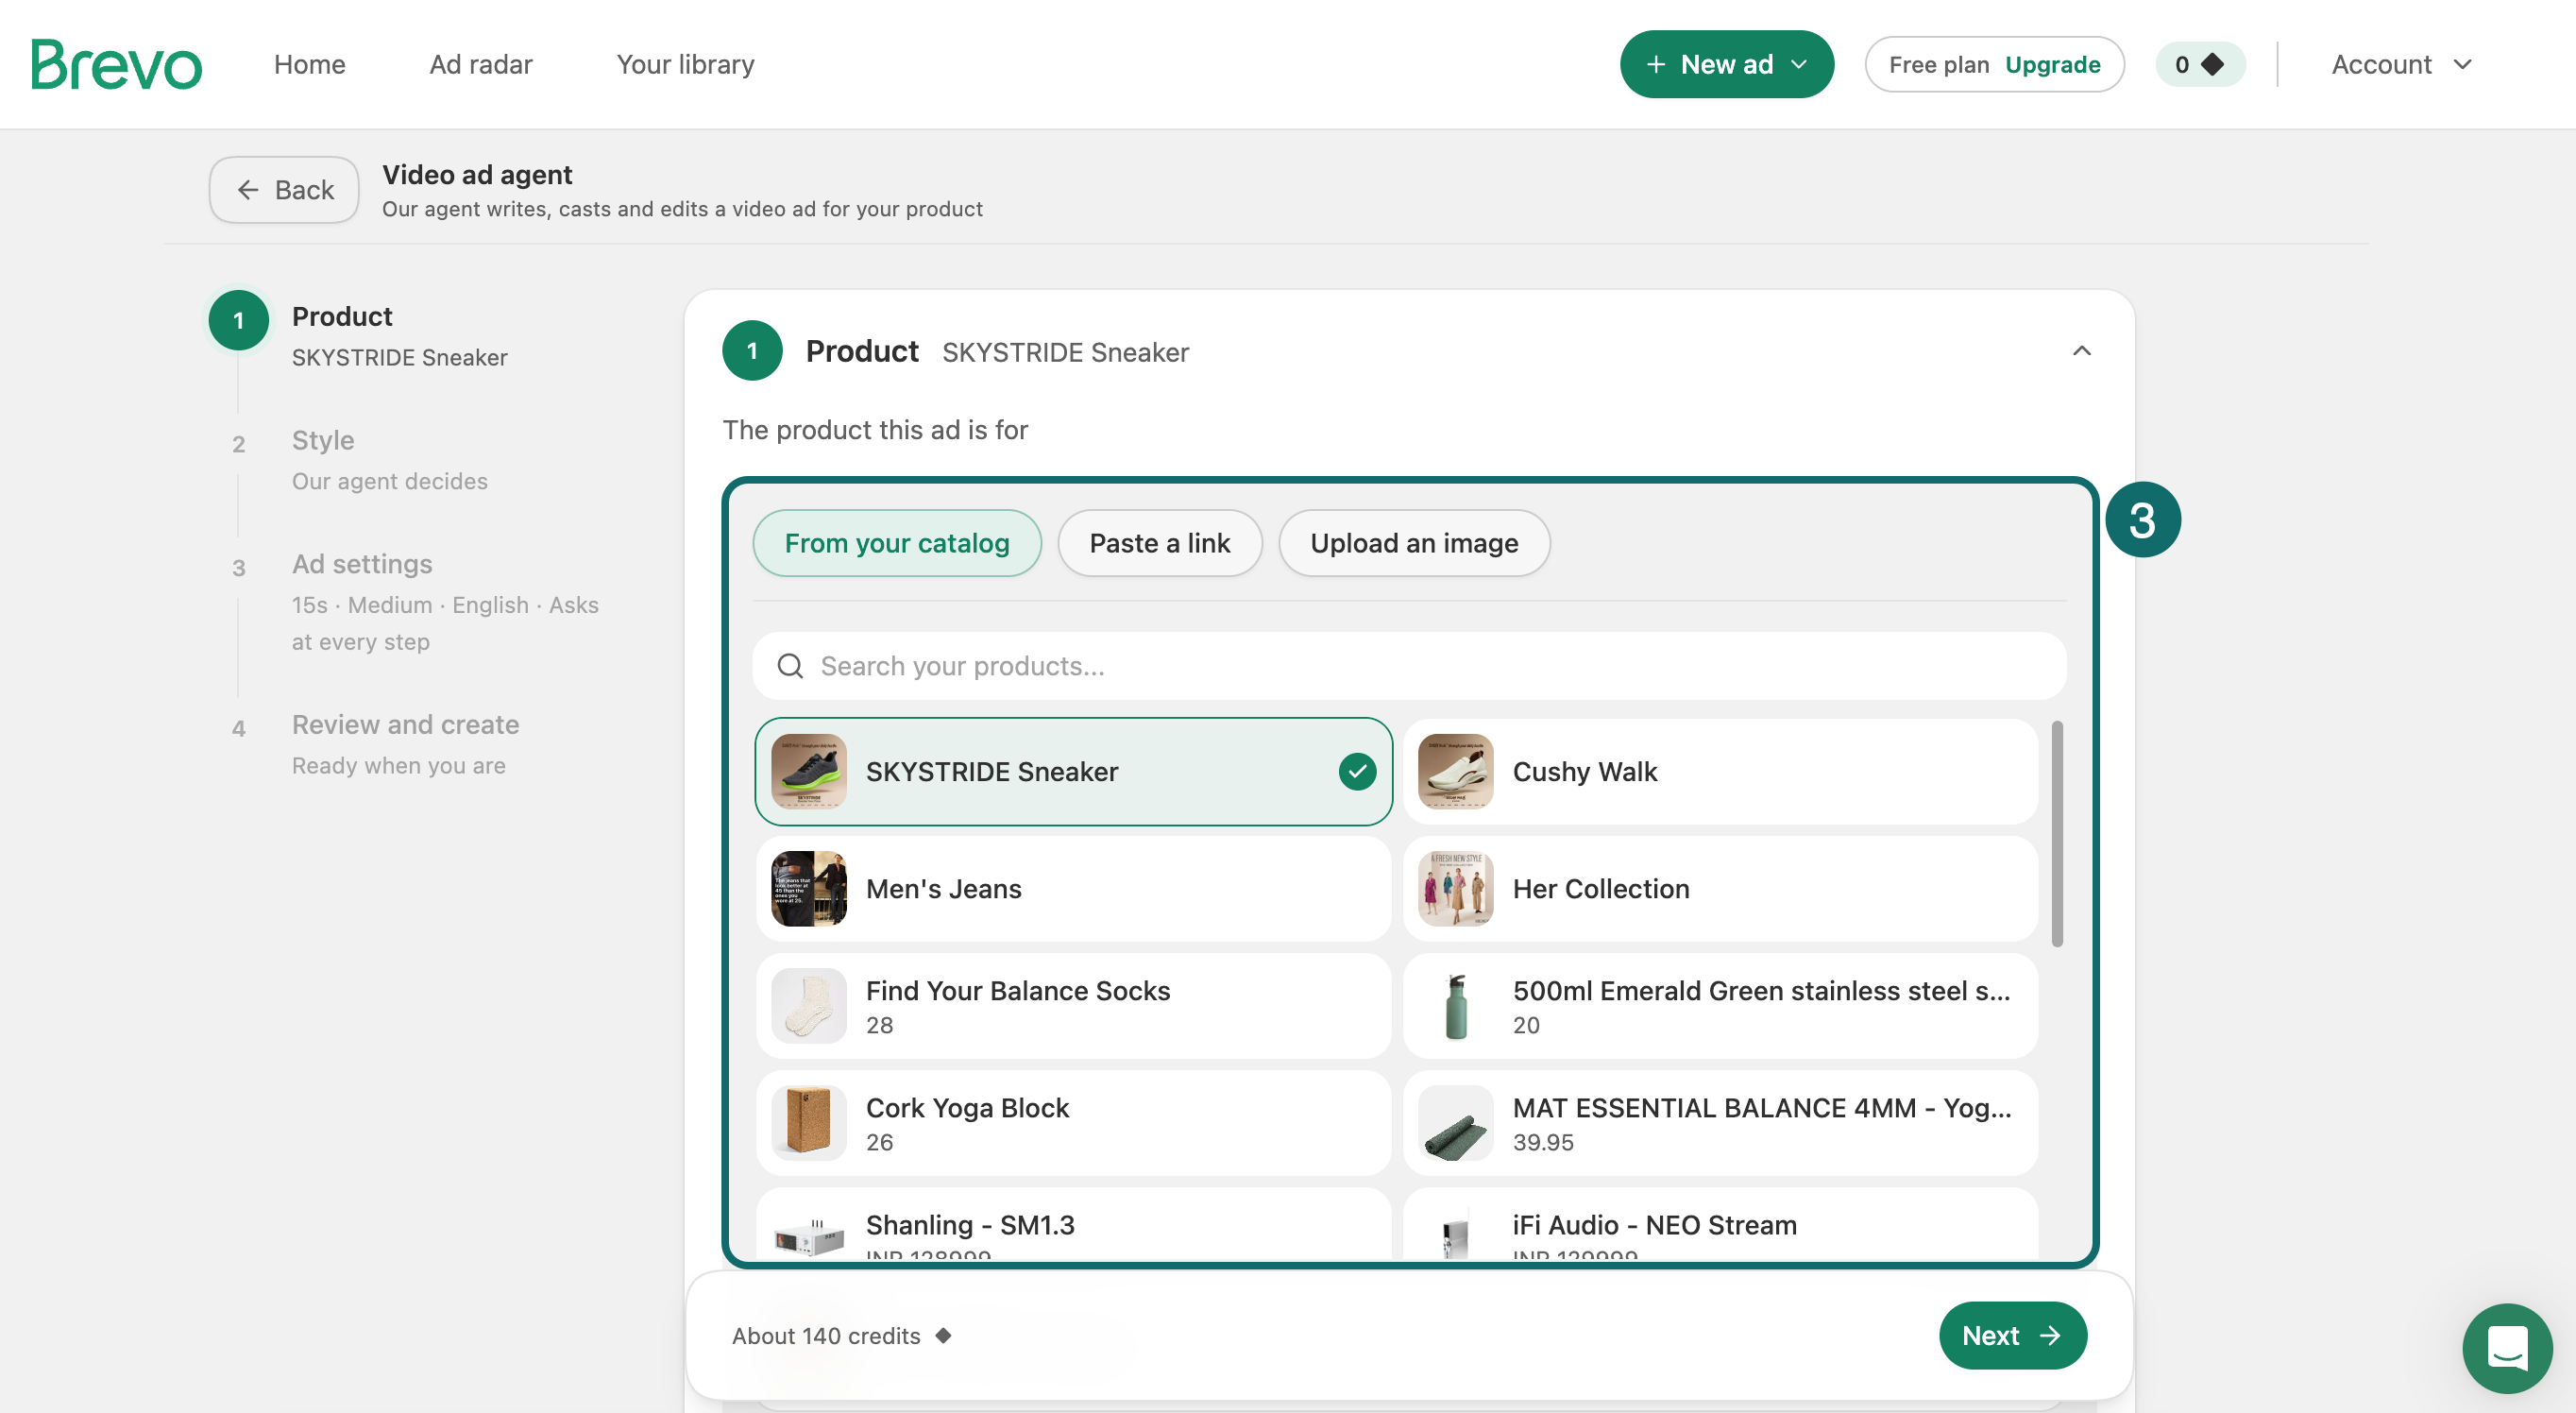The width and height of the screenshot is (2576, 1413).
Task: Switch to Upload an image tab
Action: pyautogui.click(x=1413, y=543)
